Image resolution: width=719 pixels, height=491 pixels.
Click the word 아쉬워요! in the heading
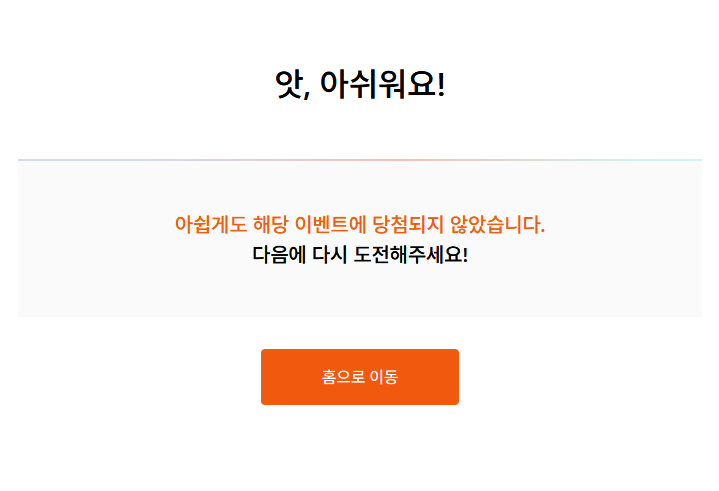pyautogui.click(x=382, y=85)
